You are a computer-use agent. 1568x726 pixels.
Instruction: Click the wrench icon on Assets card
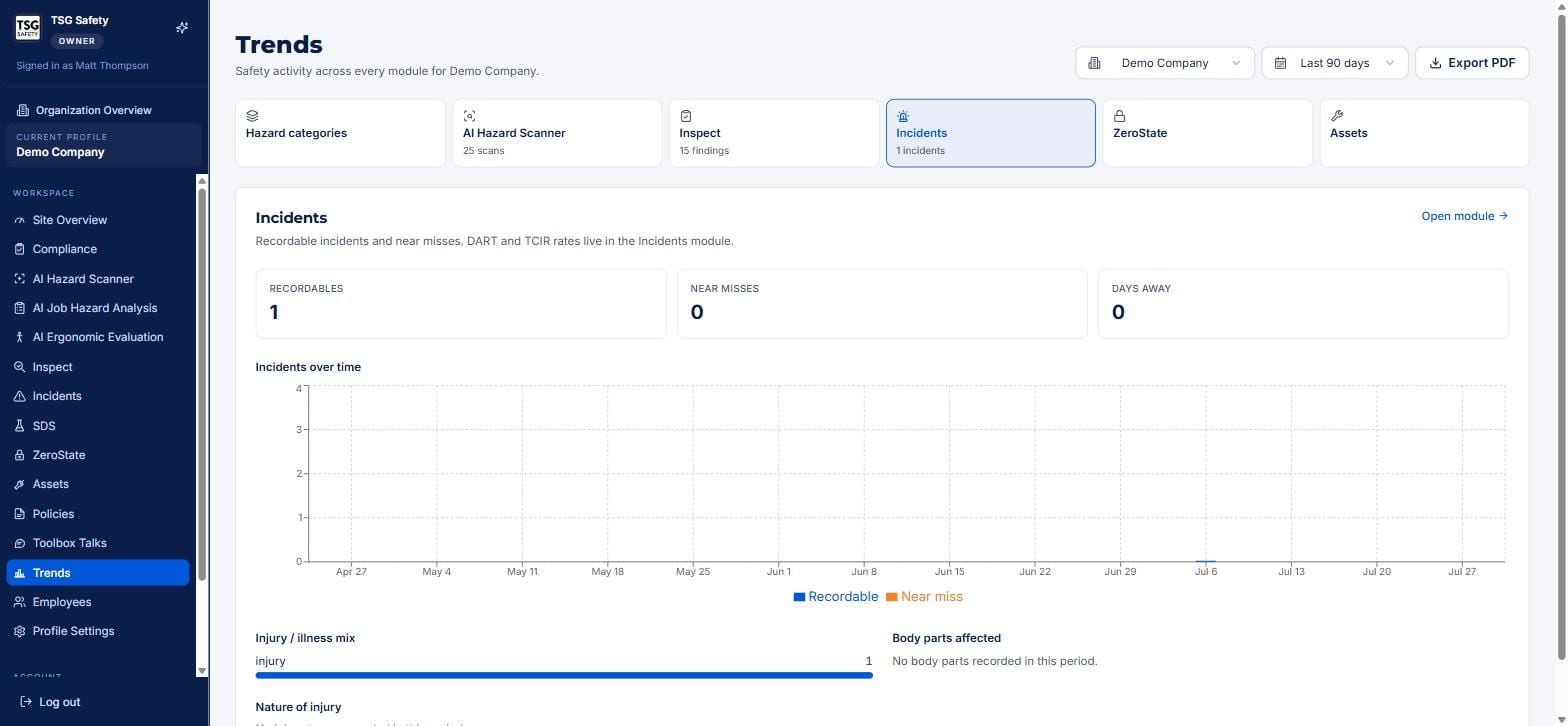(1337, 116)
